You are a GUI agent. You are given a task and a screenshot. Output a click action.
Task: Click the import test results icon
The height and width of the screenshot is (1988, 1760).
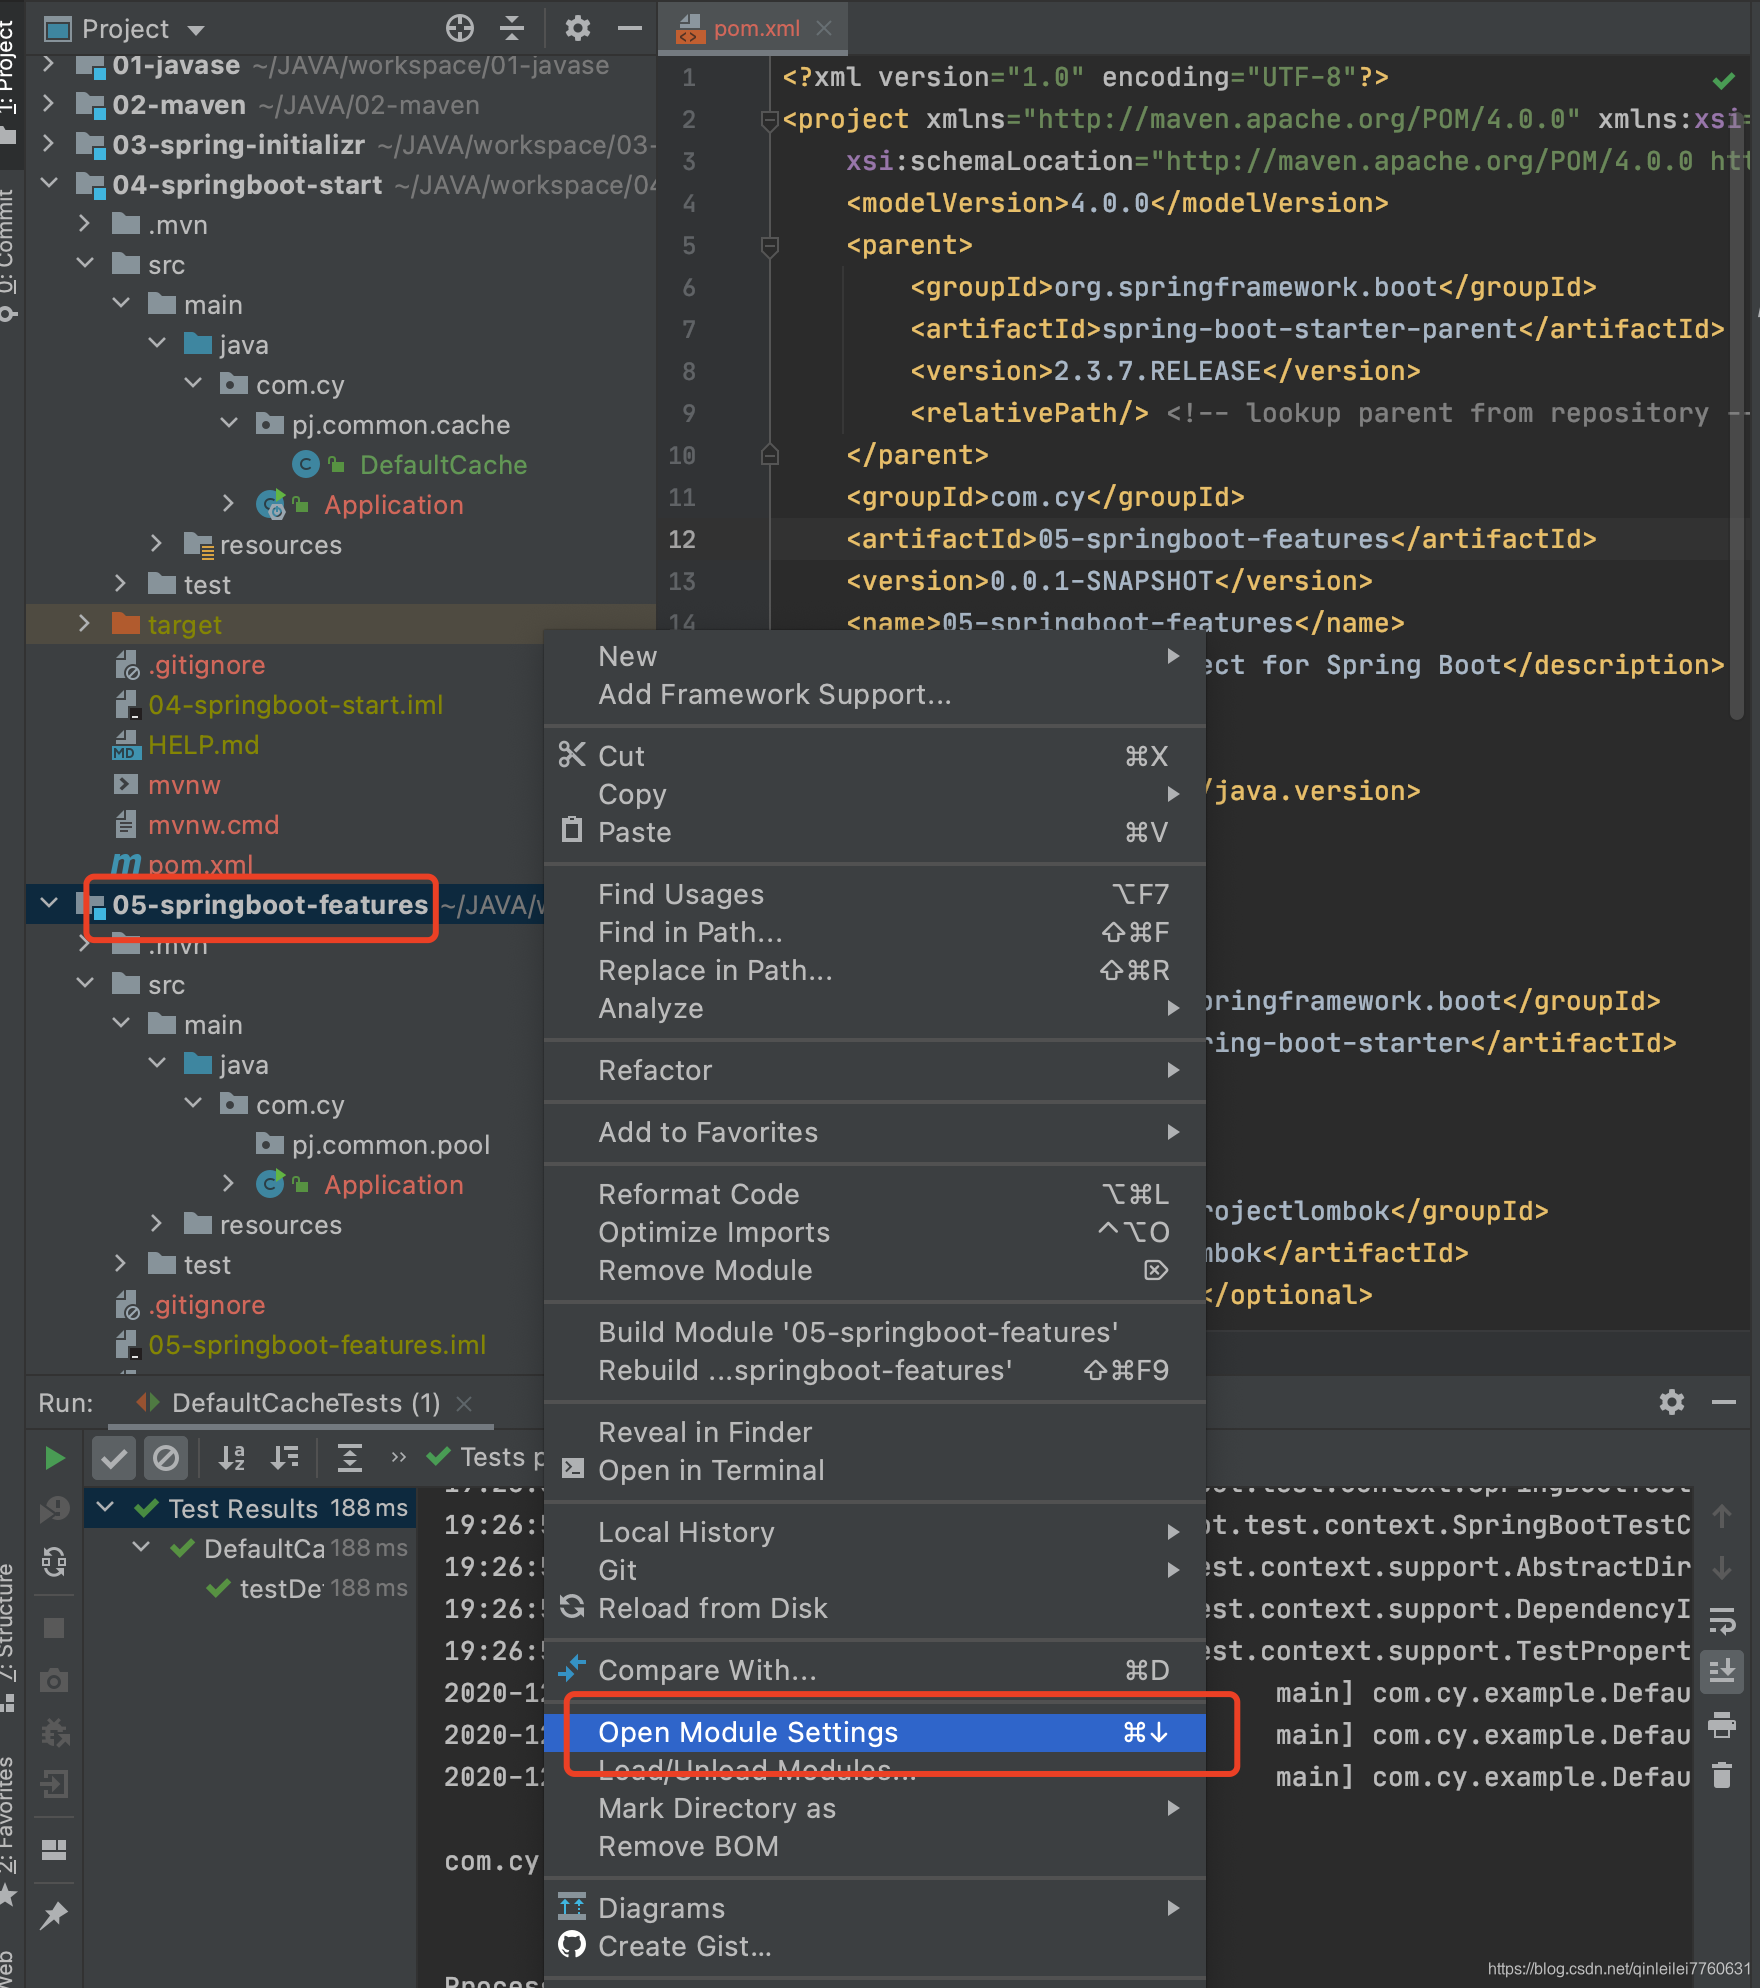55,1782
